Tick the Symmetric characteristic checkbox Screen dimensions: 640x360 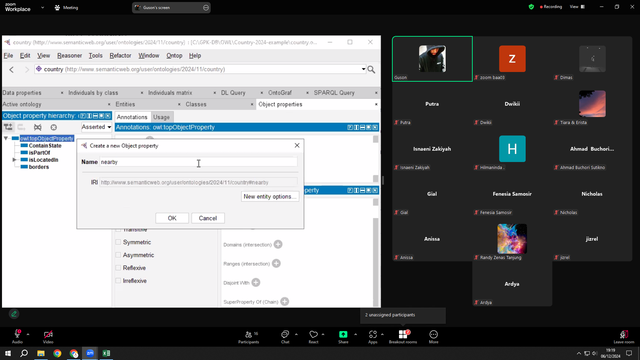(118, 242)
